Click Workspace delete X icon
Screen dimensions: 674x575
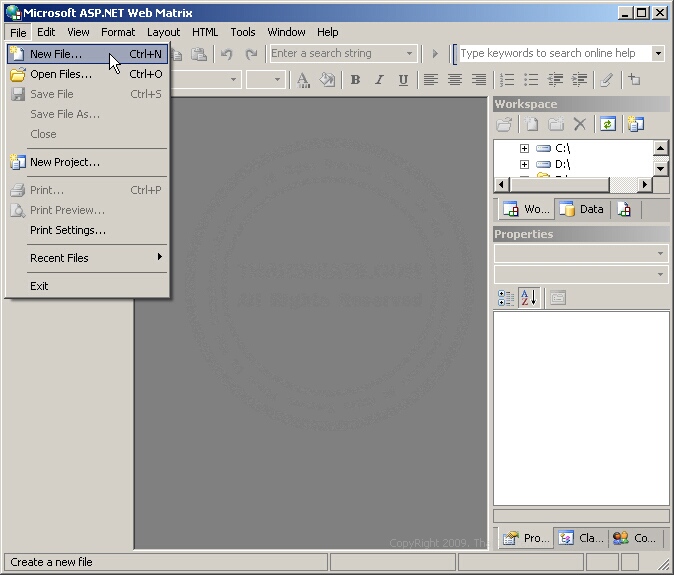point(580,125)
